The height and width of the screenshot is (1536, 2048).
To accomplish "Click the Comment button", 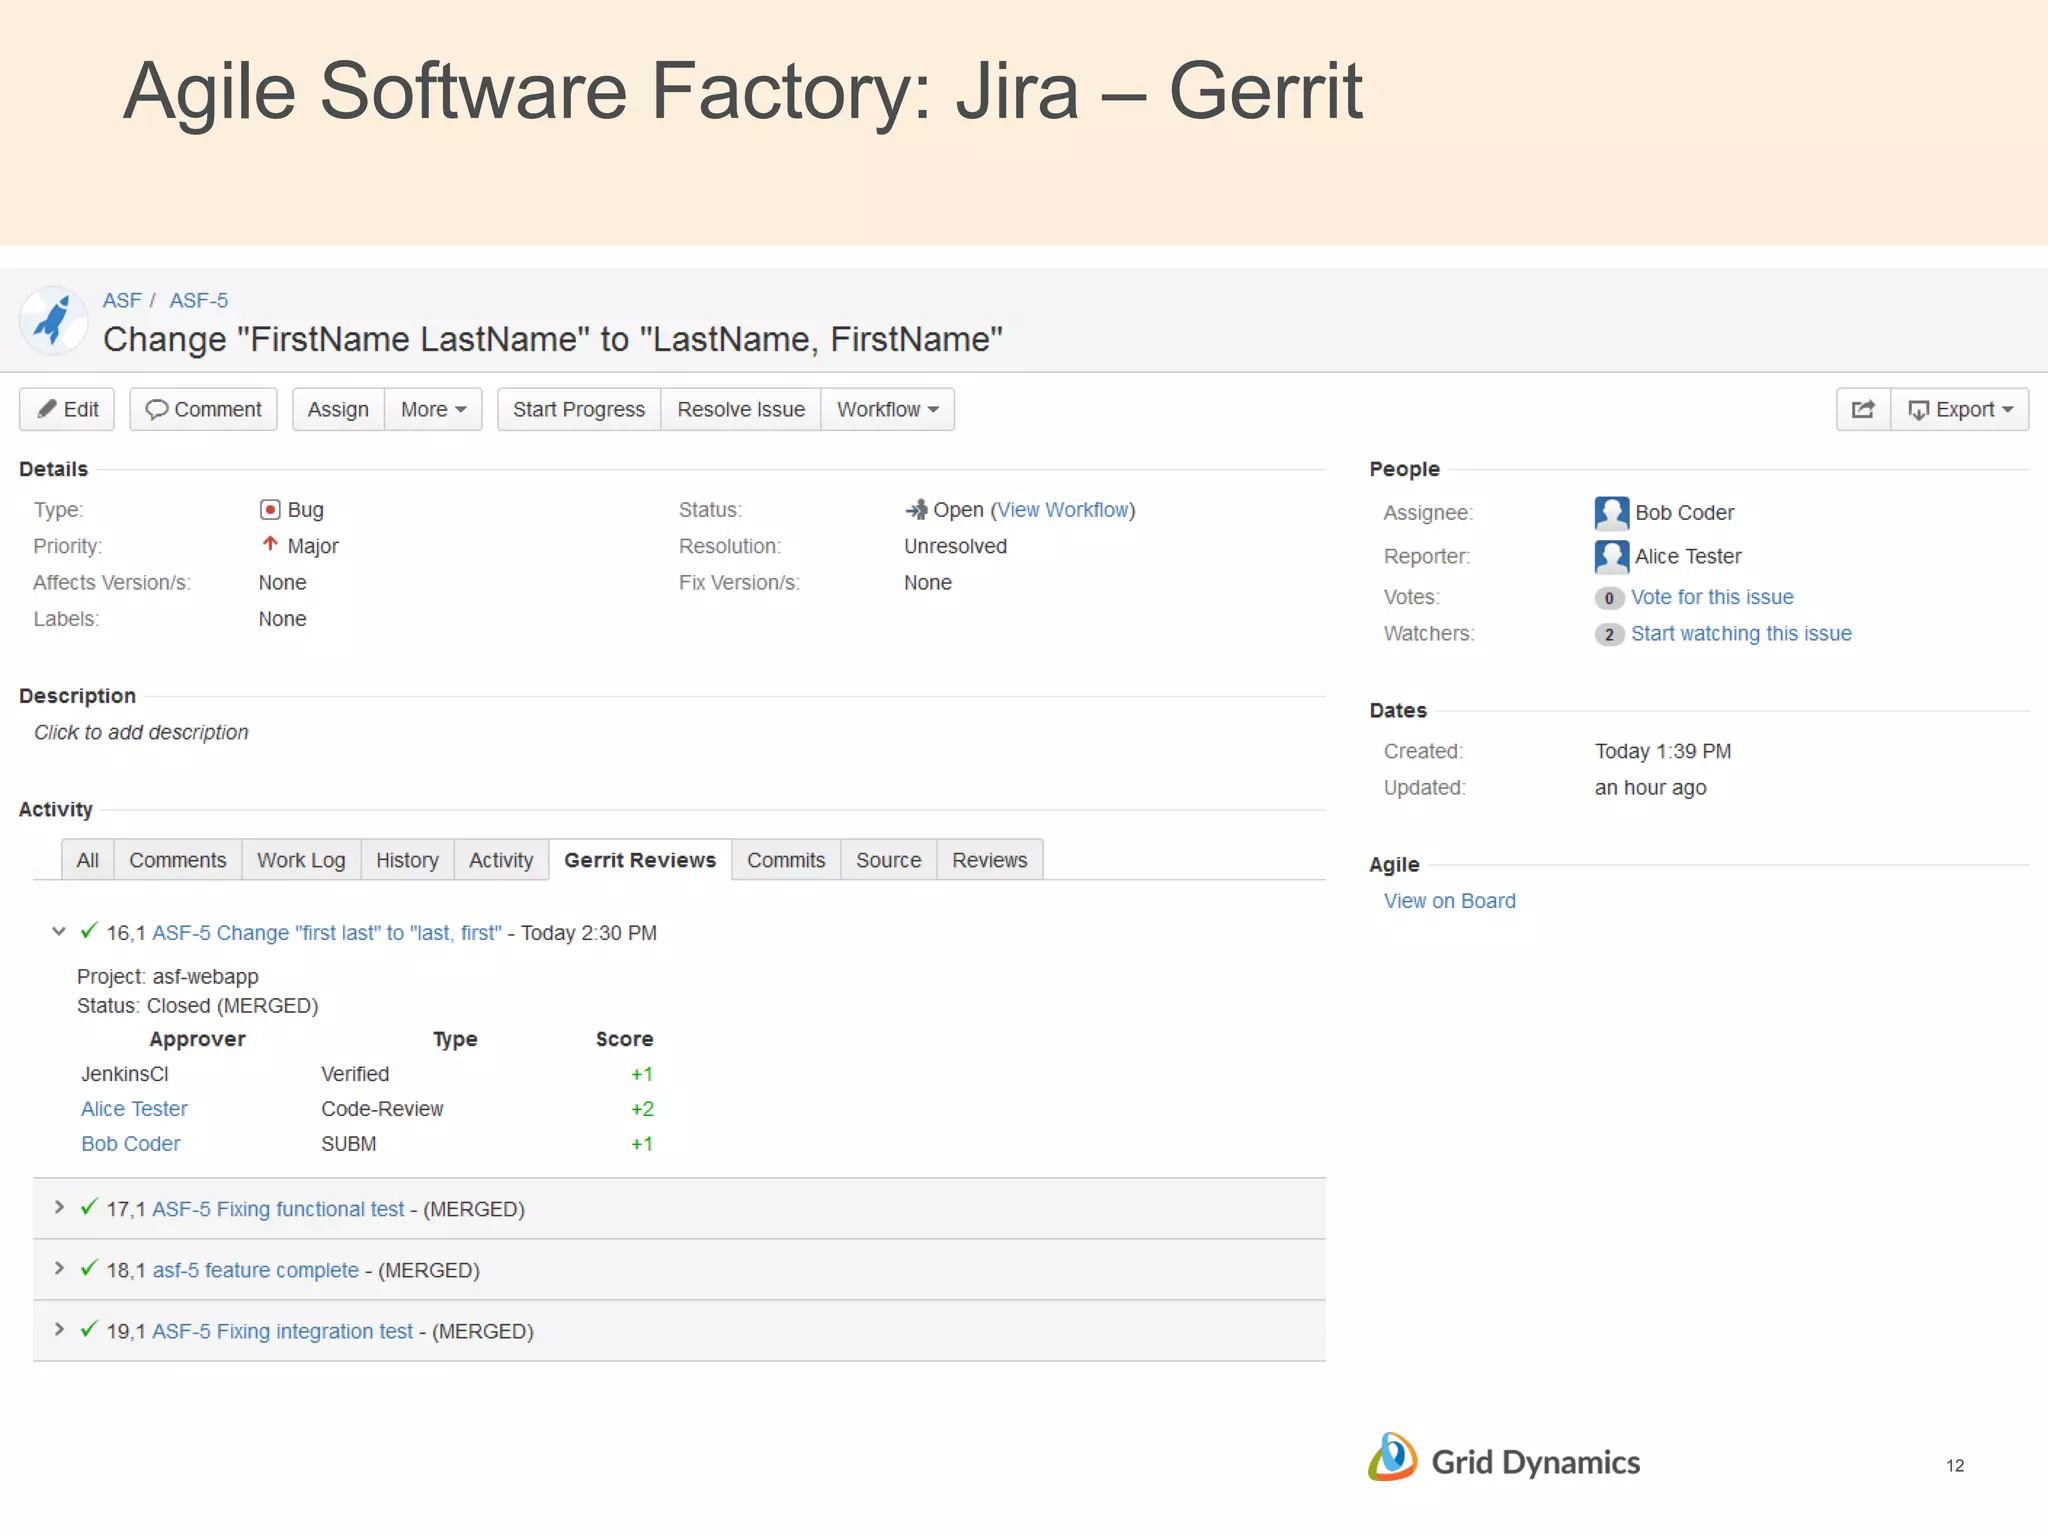I will point(203,410).
